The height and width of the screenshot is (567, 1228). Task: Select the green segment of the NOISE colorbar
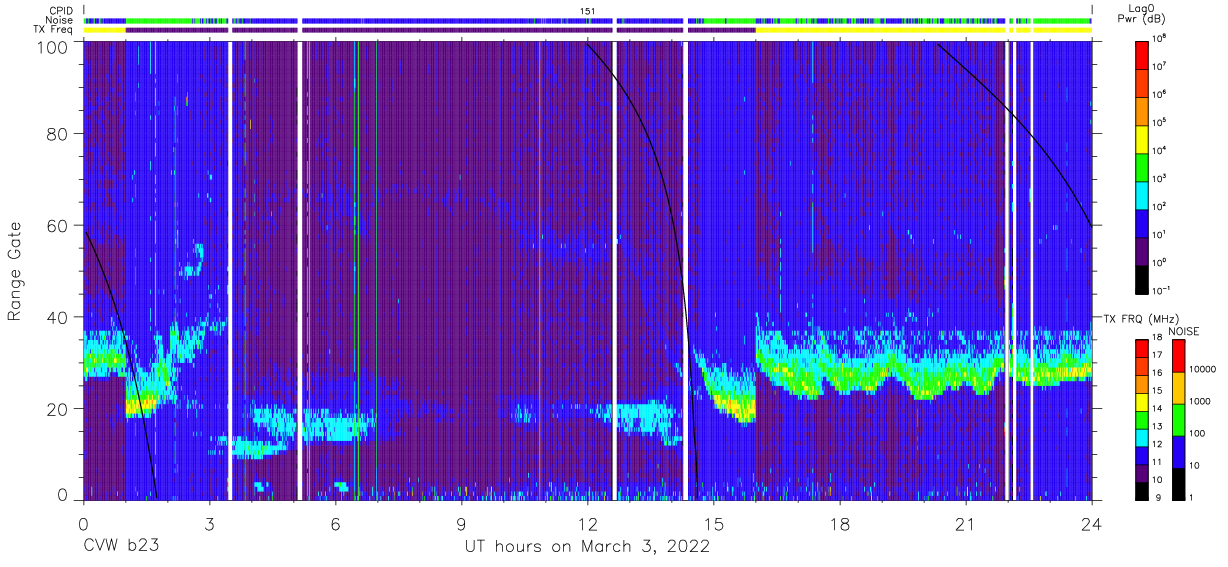pyautogui.click(x=1179, y=419)
